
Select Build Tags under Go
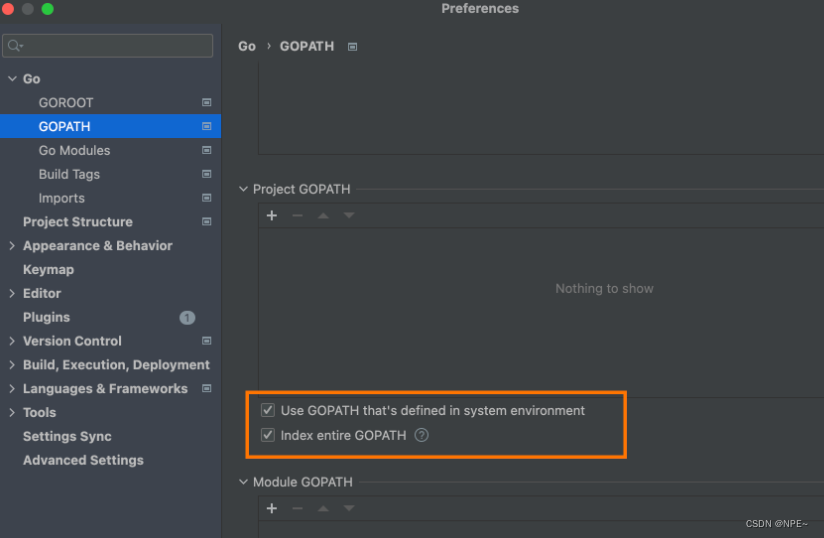pyautogui.click(x=69, y=174)
